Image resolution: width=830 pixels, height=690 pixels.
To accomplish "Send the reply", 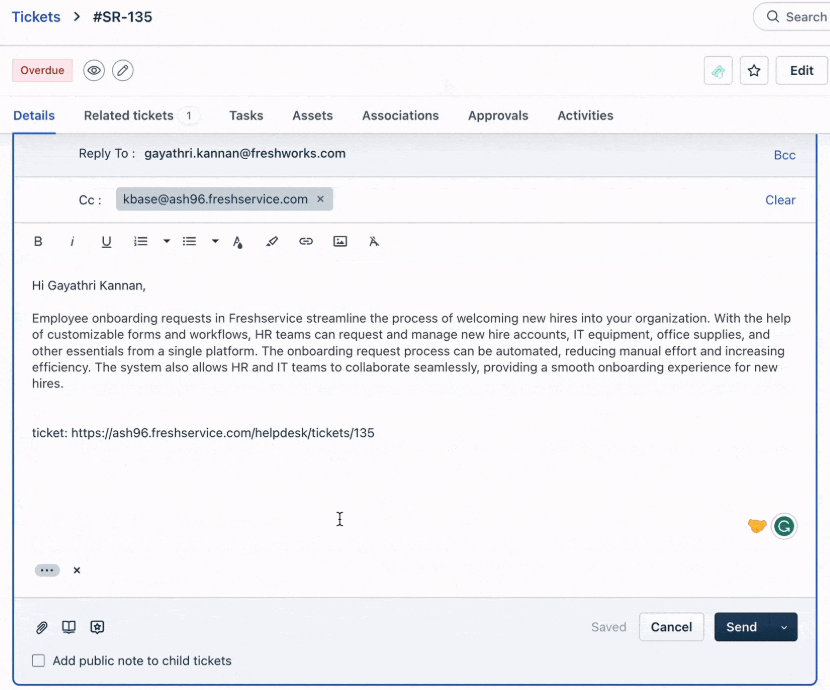I will [x=742, y=627].
